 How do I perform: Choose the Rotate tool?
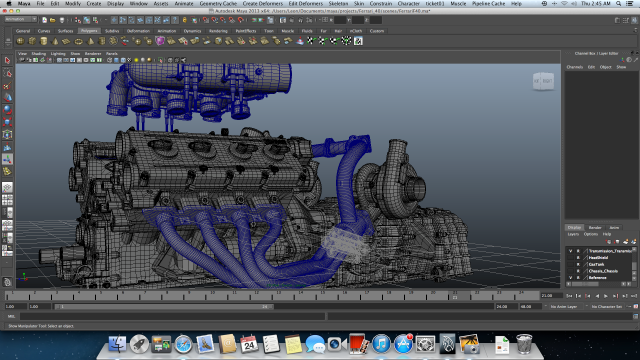coord(7,110)
